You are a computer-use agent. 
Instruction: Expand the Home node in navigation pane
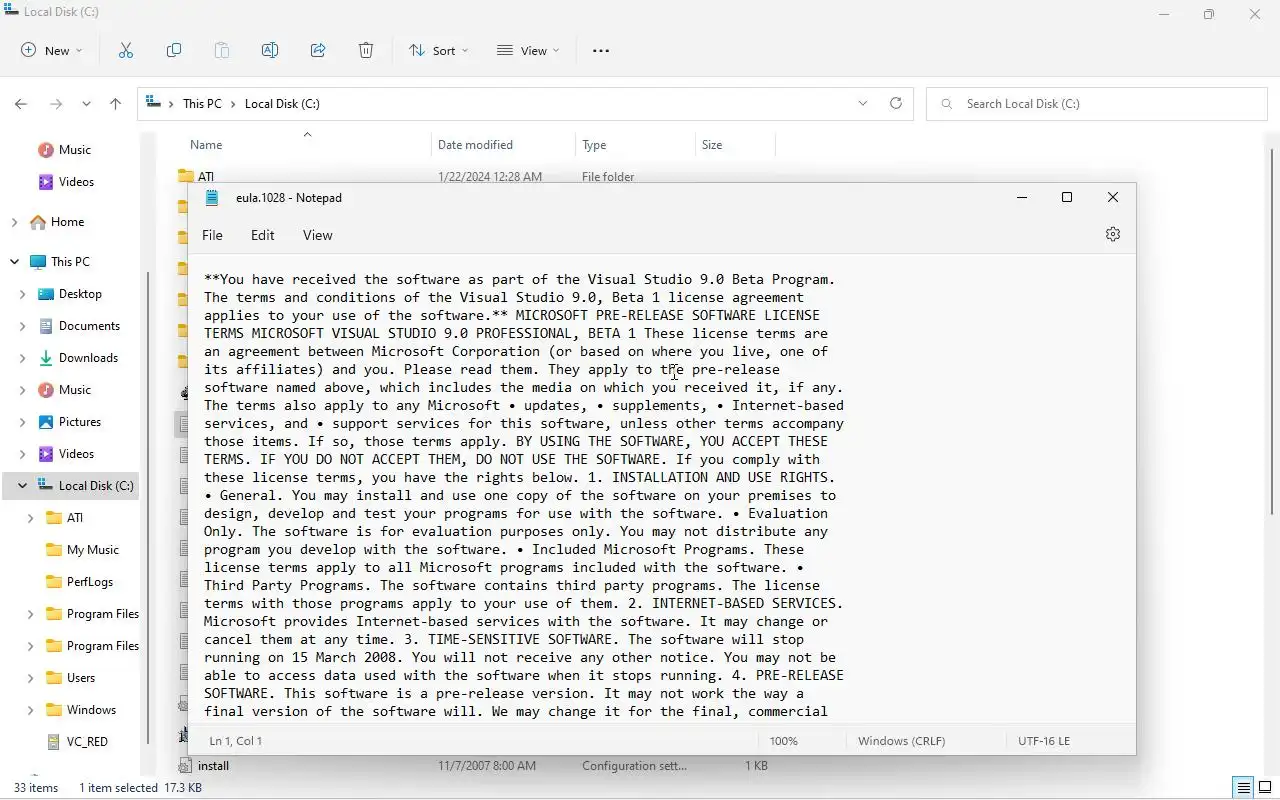click(x=14, y=222)
